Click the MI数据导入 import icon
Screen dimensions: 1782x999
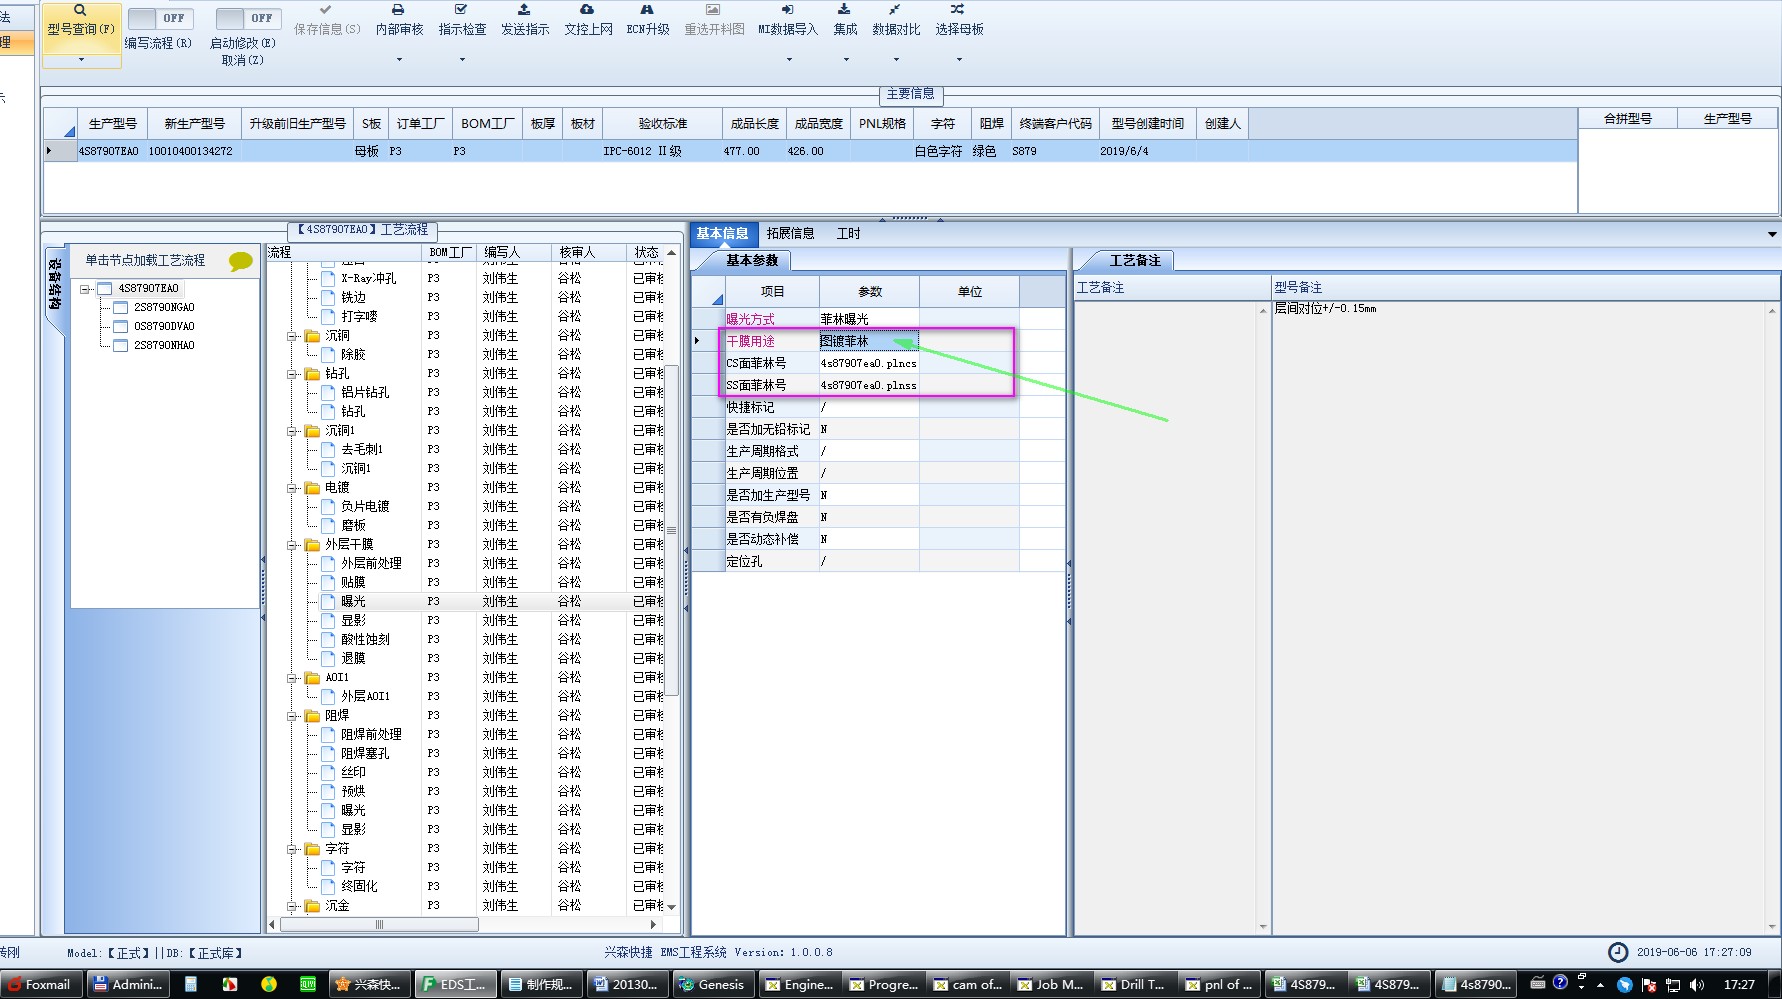(x=787, y=10)
